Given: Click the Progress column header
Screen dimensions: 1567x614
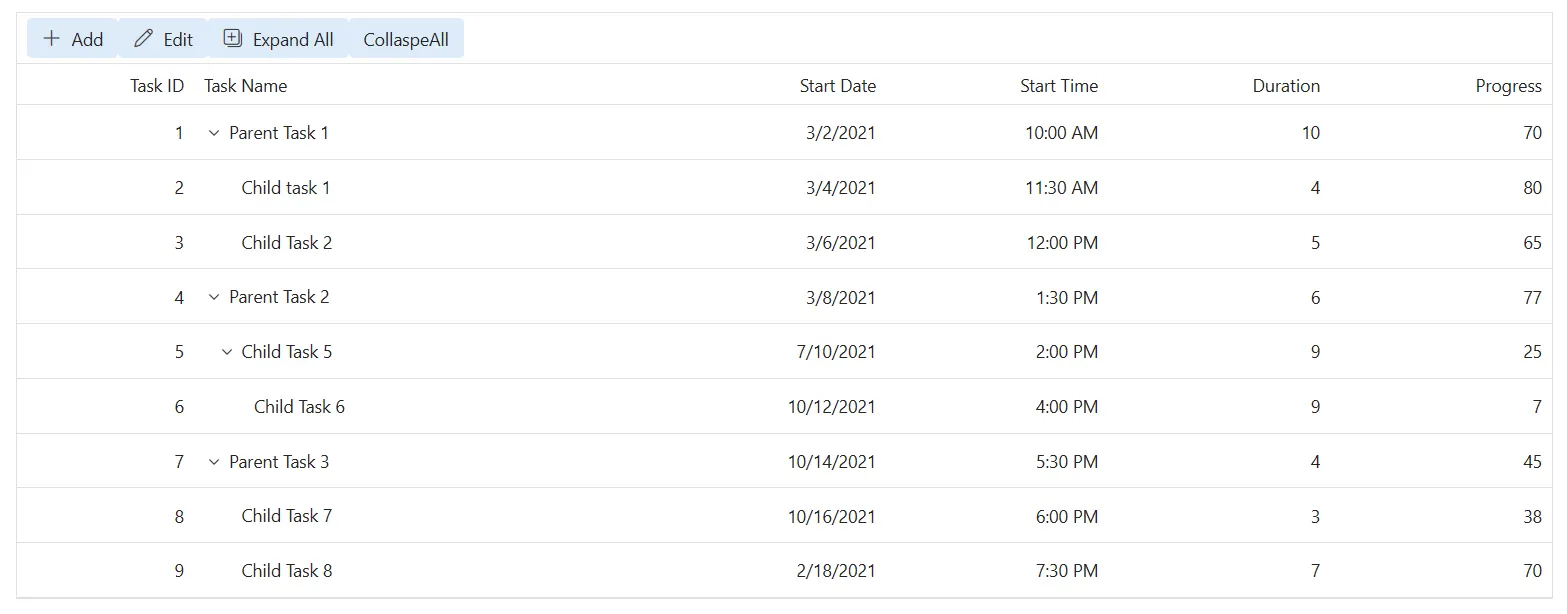Looking at the screenshot, I should tap(1509, 86).
